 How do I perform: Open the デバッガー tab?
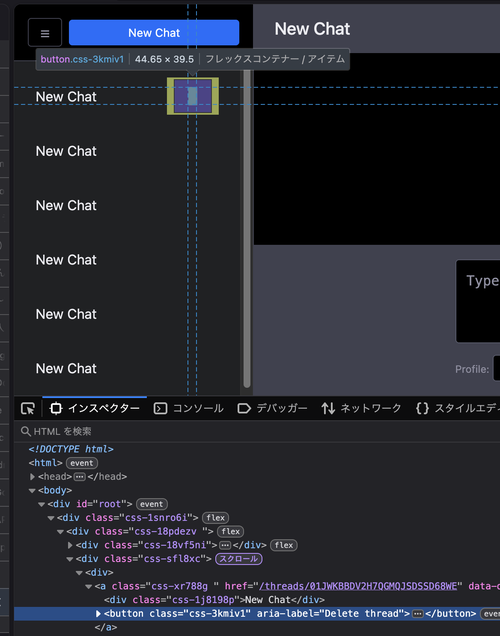tap(272, 408)
